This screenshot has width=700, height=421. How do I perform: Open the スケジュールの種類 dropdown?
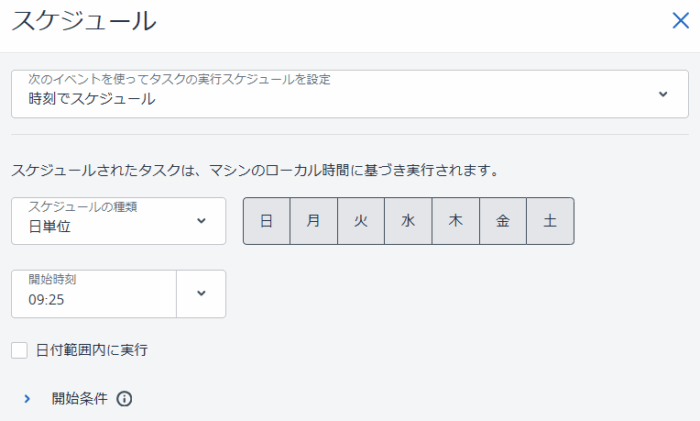click(x=118, y=221)
